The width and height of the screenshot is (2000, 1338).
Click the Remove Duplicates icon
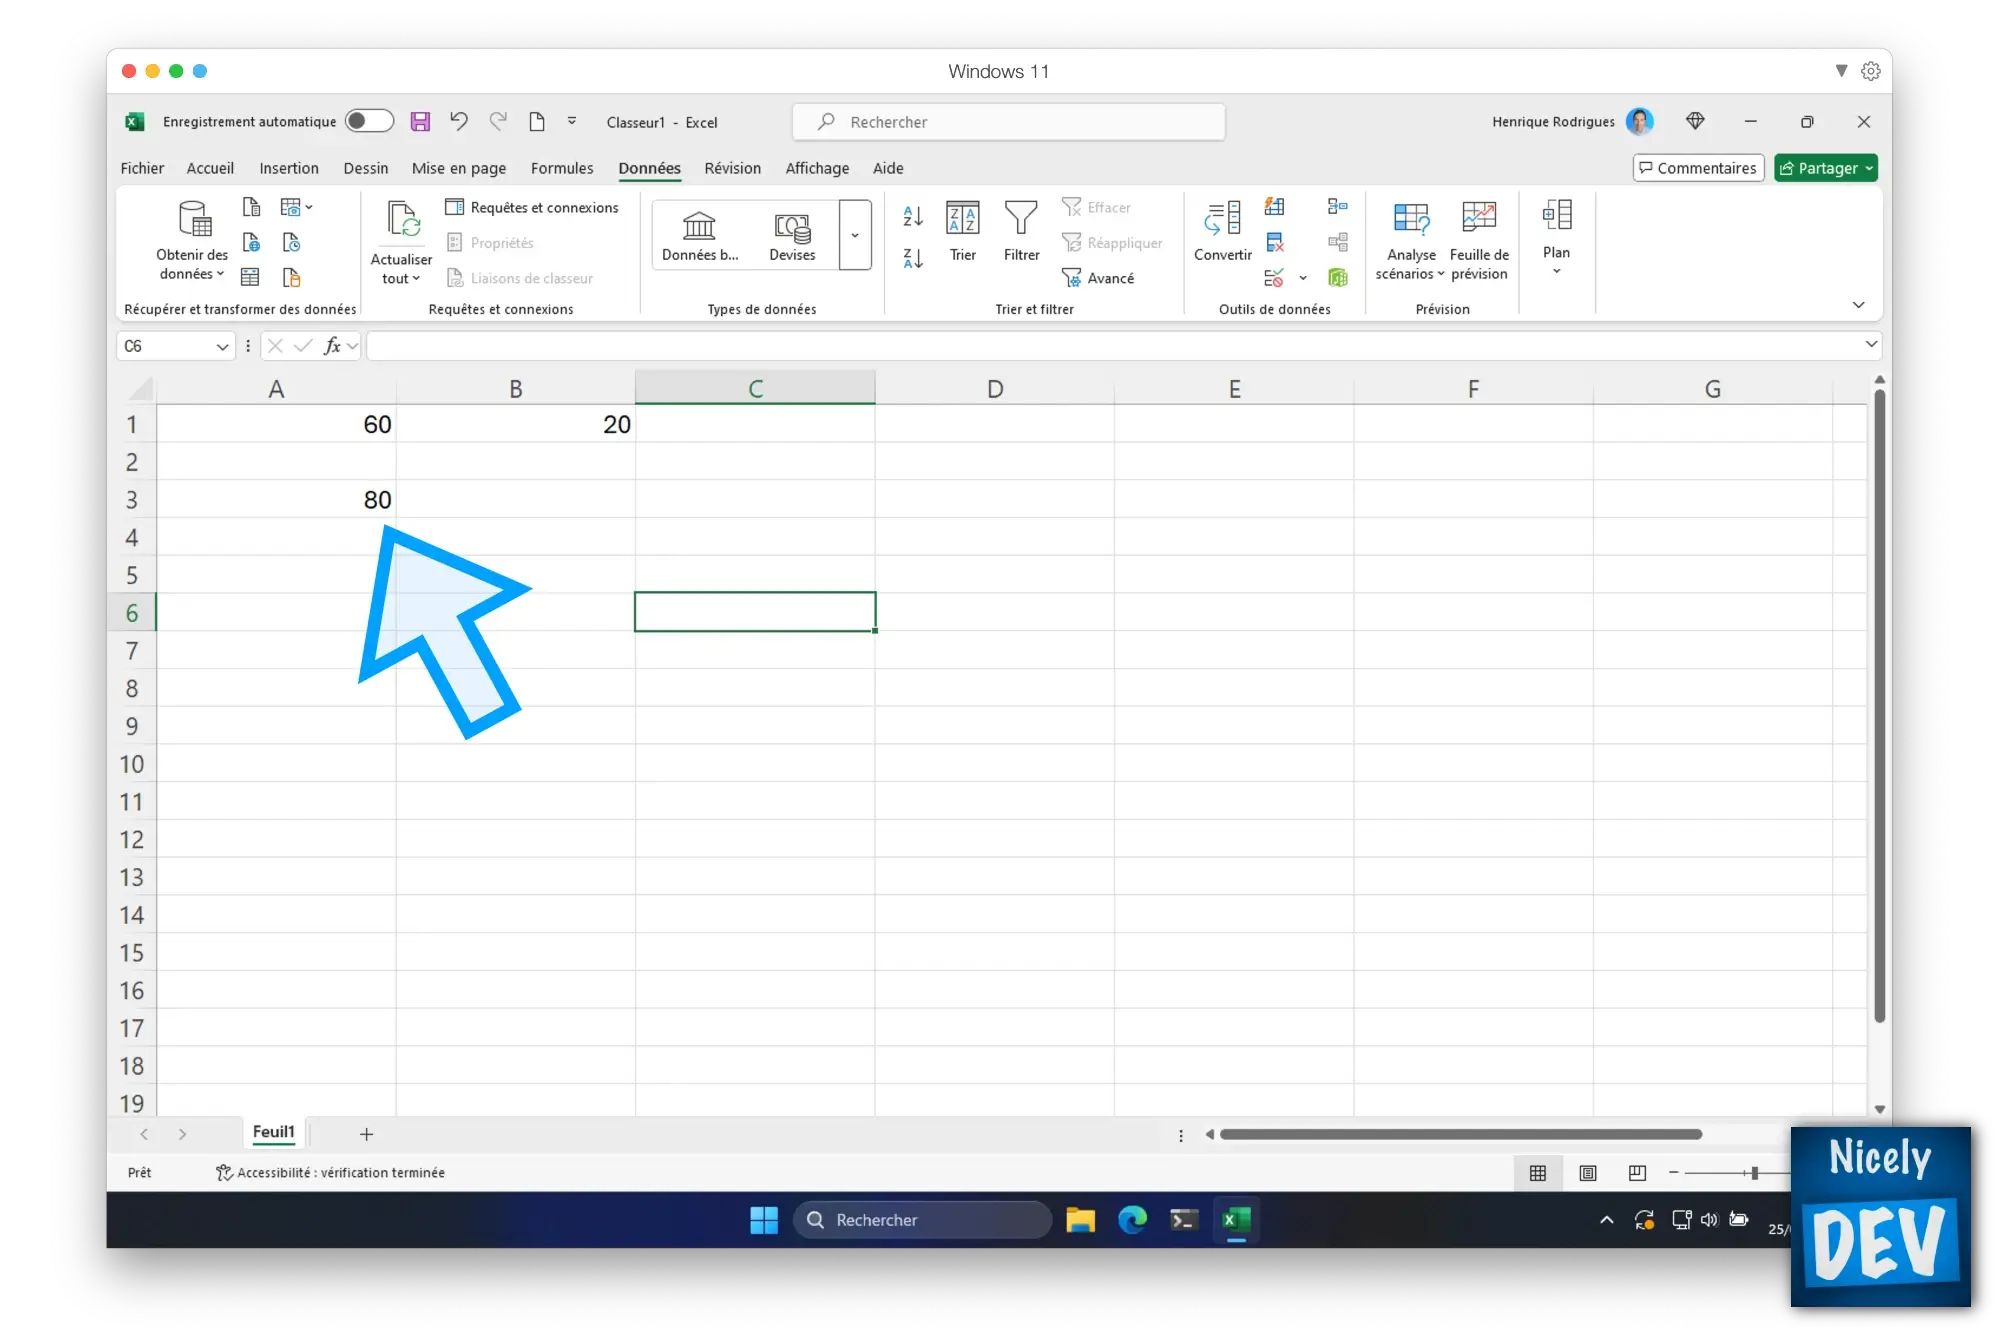tap(1274, 242)
